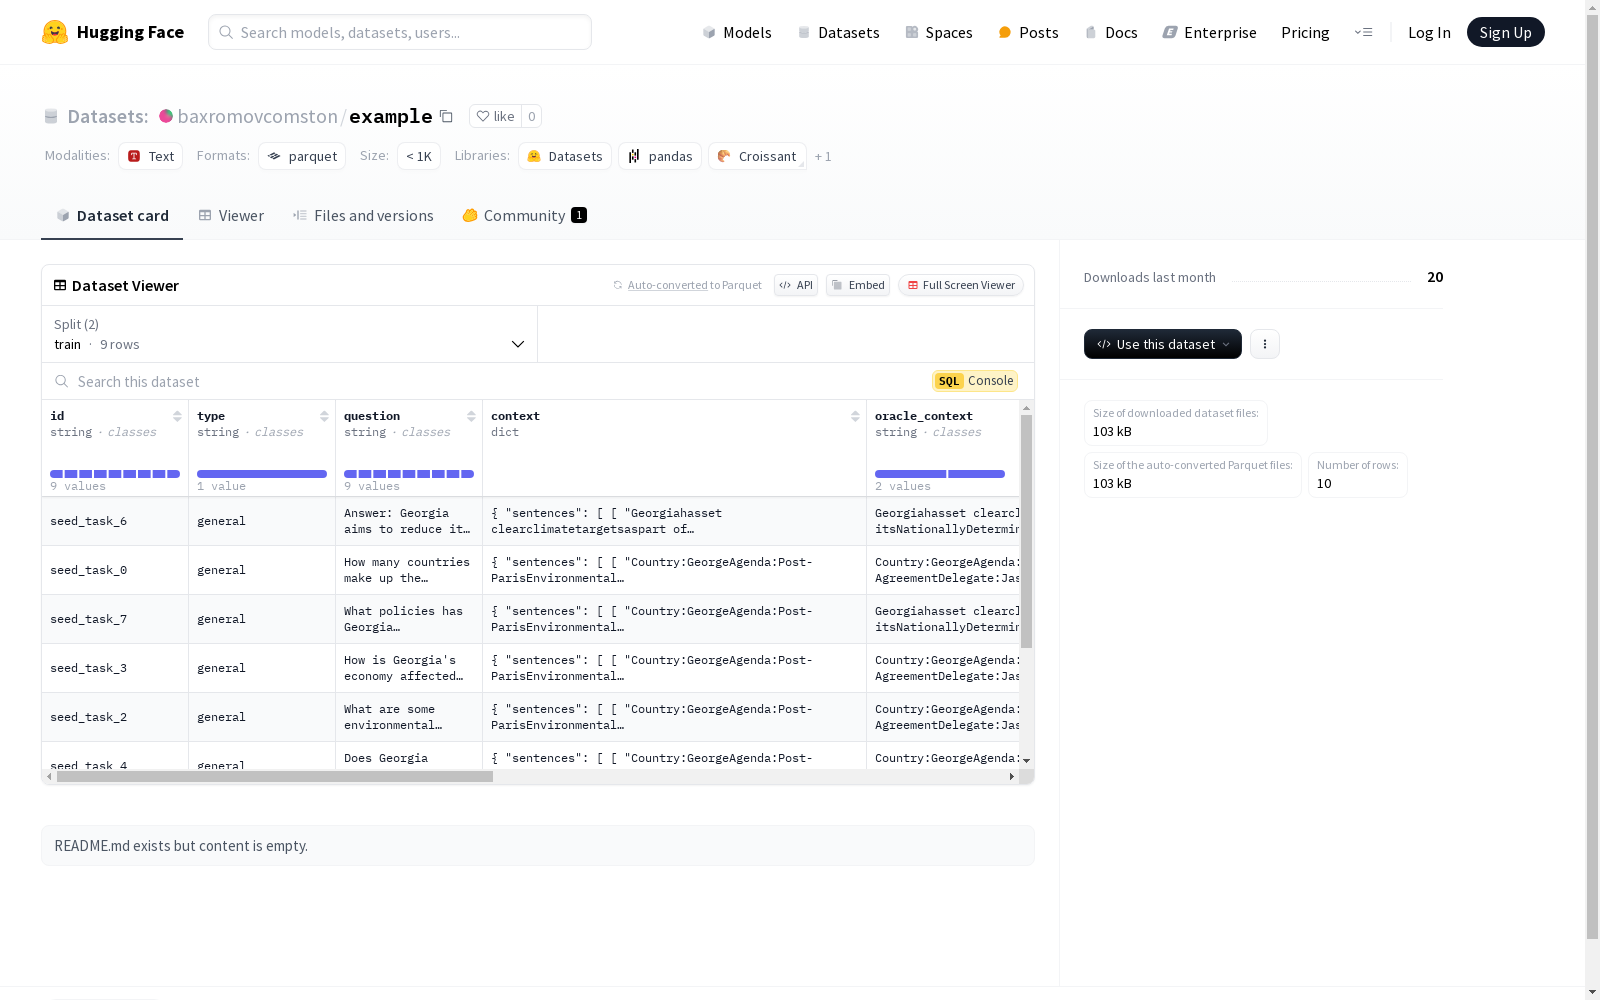This screenshot has height=1000, width=1600.
Task: Click the "How is Georgia's economy affected" cell
Action: (x=409, y=668)
